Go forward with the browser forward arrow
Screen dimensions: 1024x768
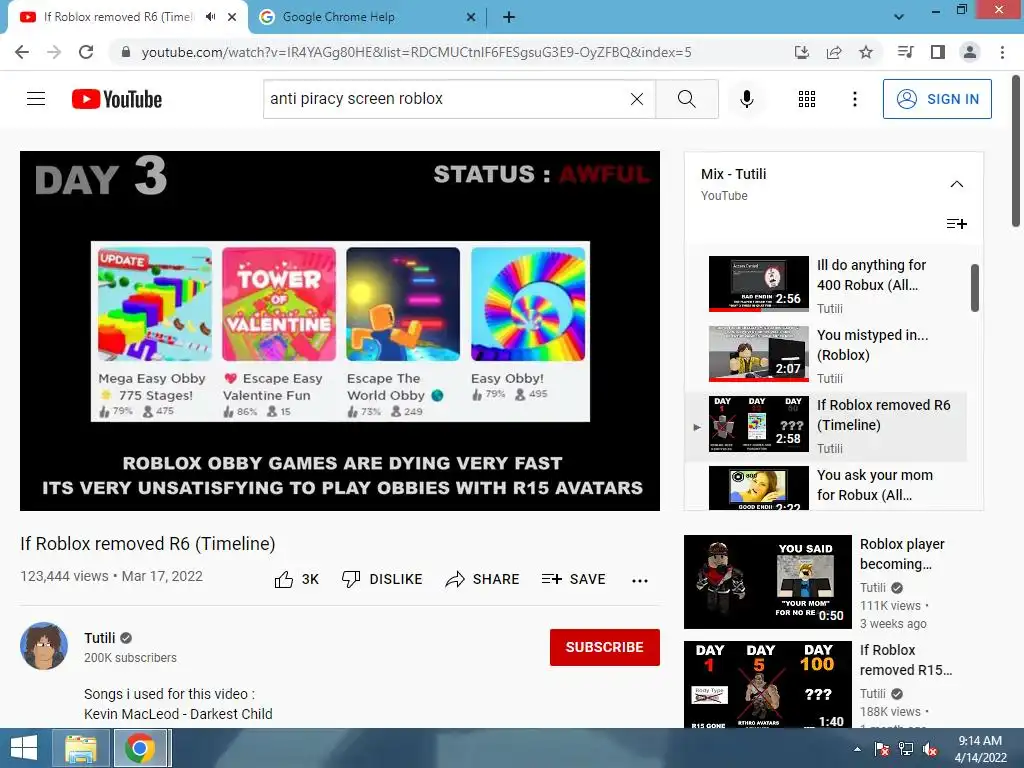click(54, 52)
